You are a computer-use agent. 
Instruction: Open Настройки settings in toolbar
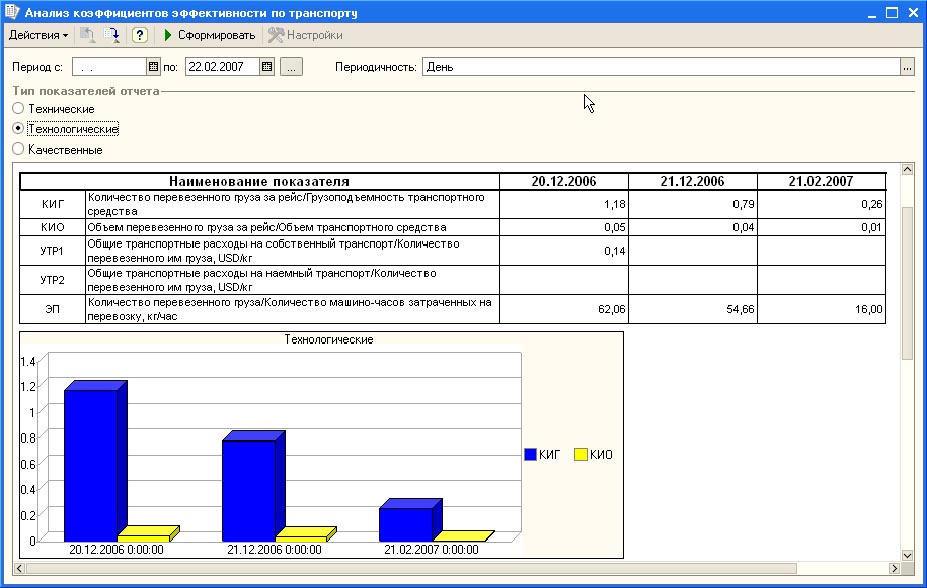coord(305,35)
